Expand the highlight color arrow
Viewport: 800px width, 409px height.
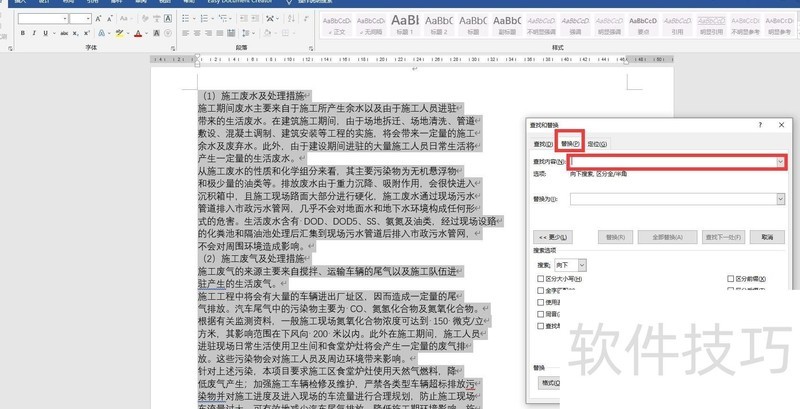coord(128,33)
